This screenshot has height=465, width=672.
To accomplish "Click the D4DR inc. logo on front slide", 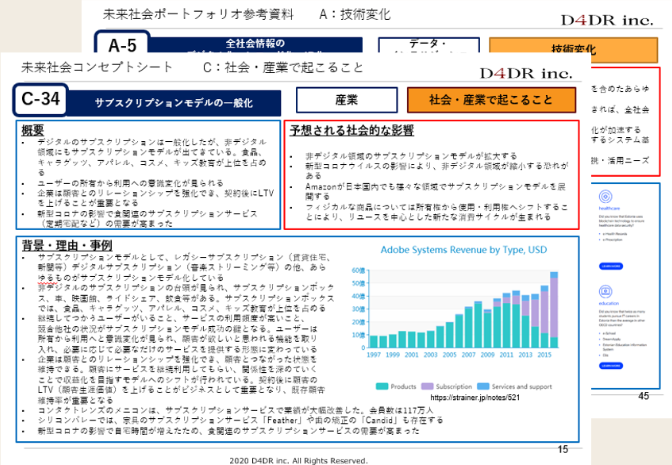I will click(x=526, y=73).
